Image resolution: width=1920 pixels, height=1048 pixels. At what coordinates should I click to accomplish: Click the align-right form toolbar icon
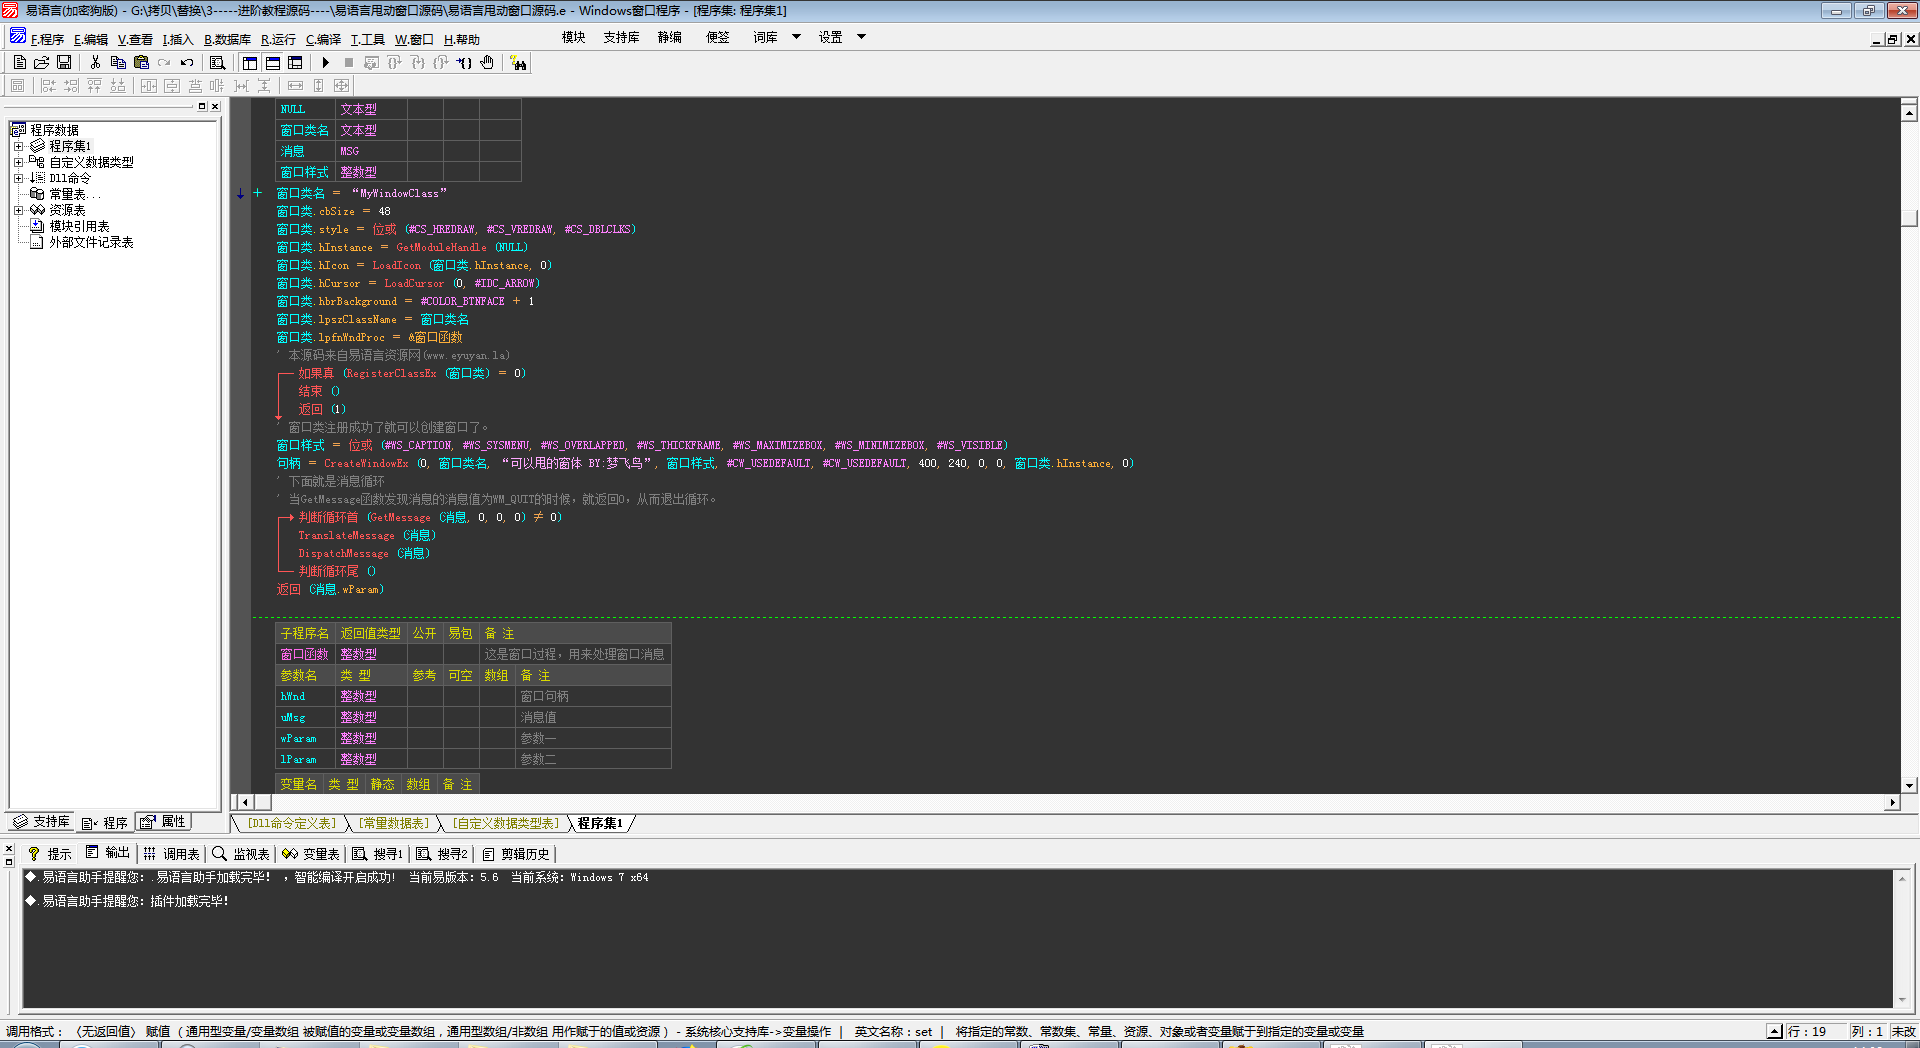point(71,86)
